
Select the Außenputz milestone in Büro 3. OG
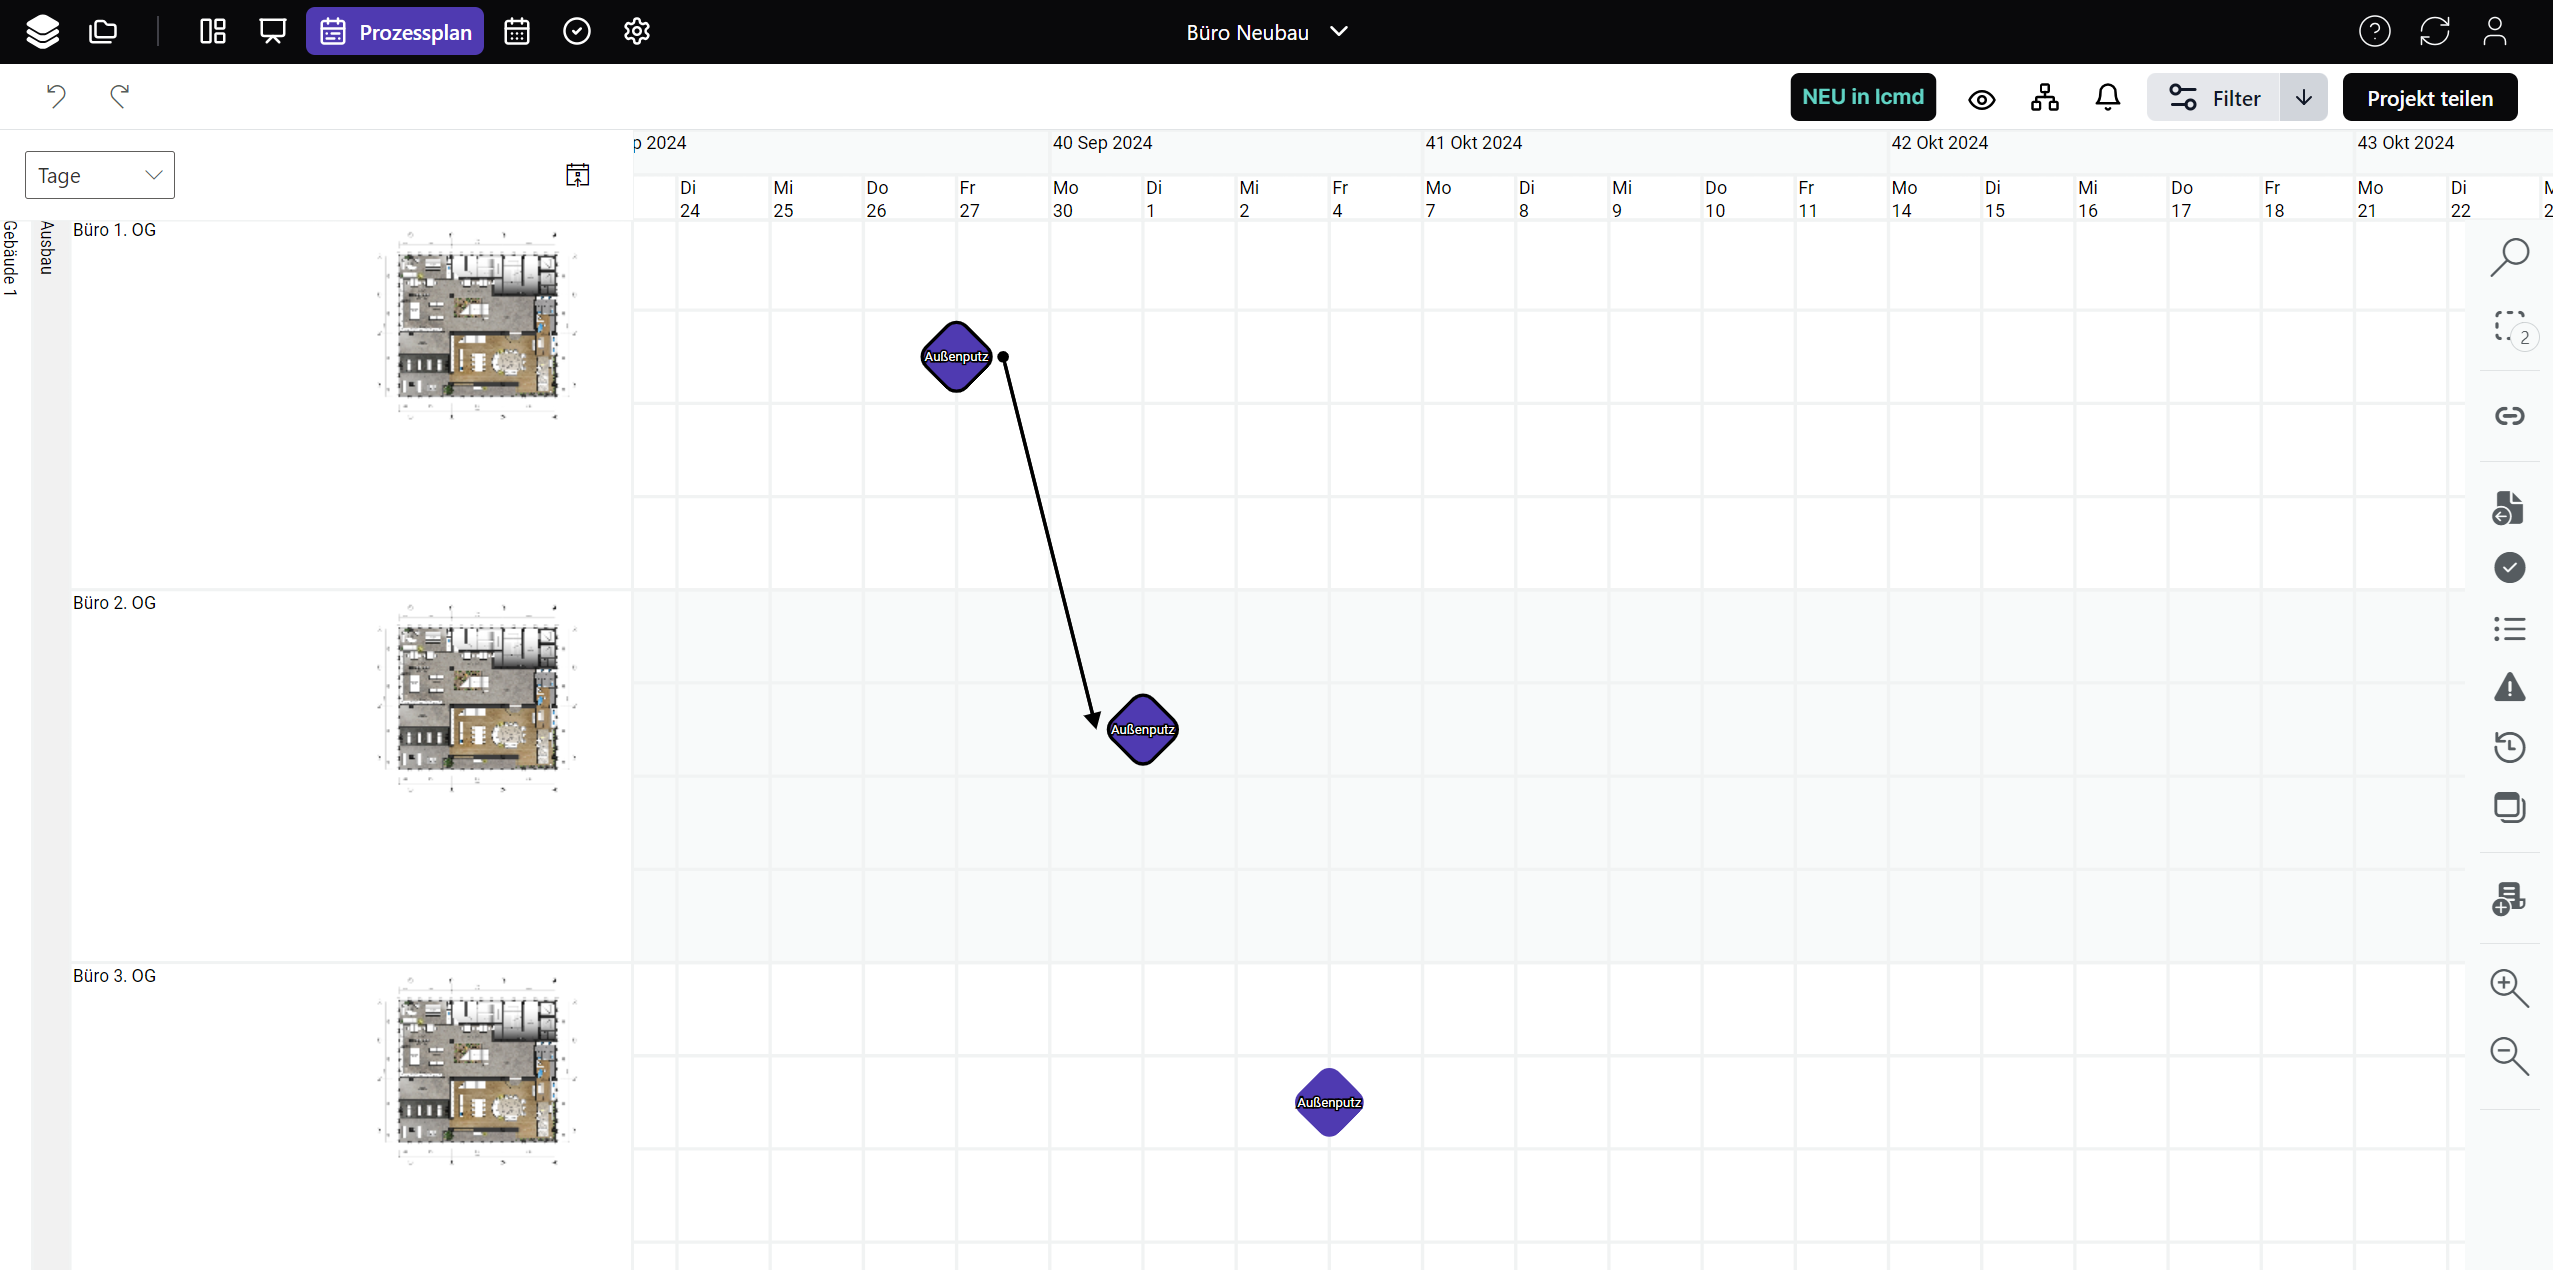pyautogui.click(x=1328, y=1102)
